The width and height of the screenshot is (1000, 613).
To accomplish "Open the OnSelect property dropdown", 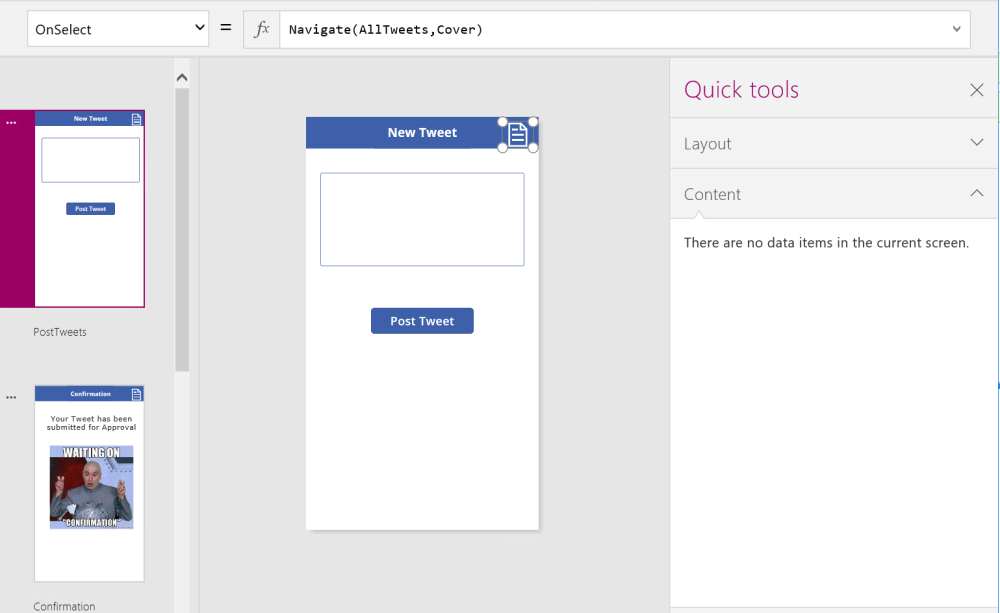I will (120, 30).
